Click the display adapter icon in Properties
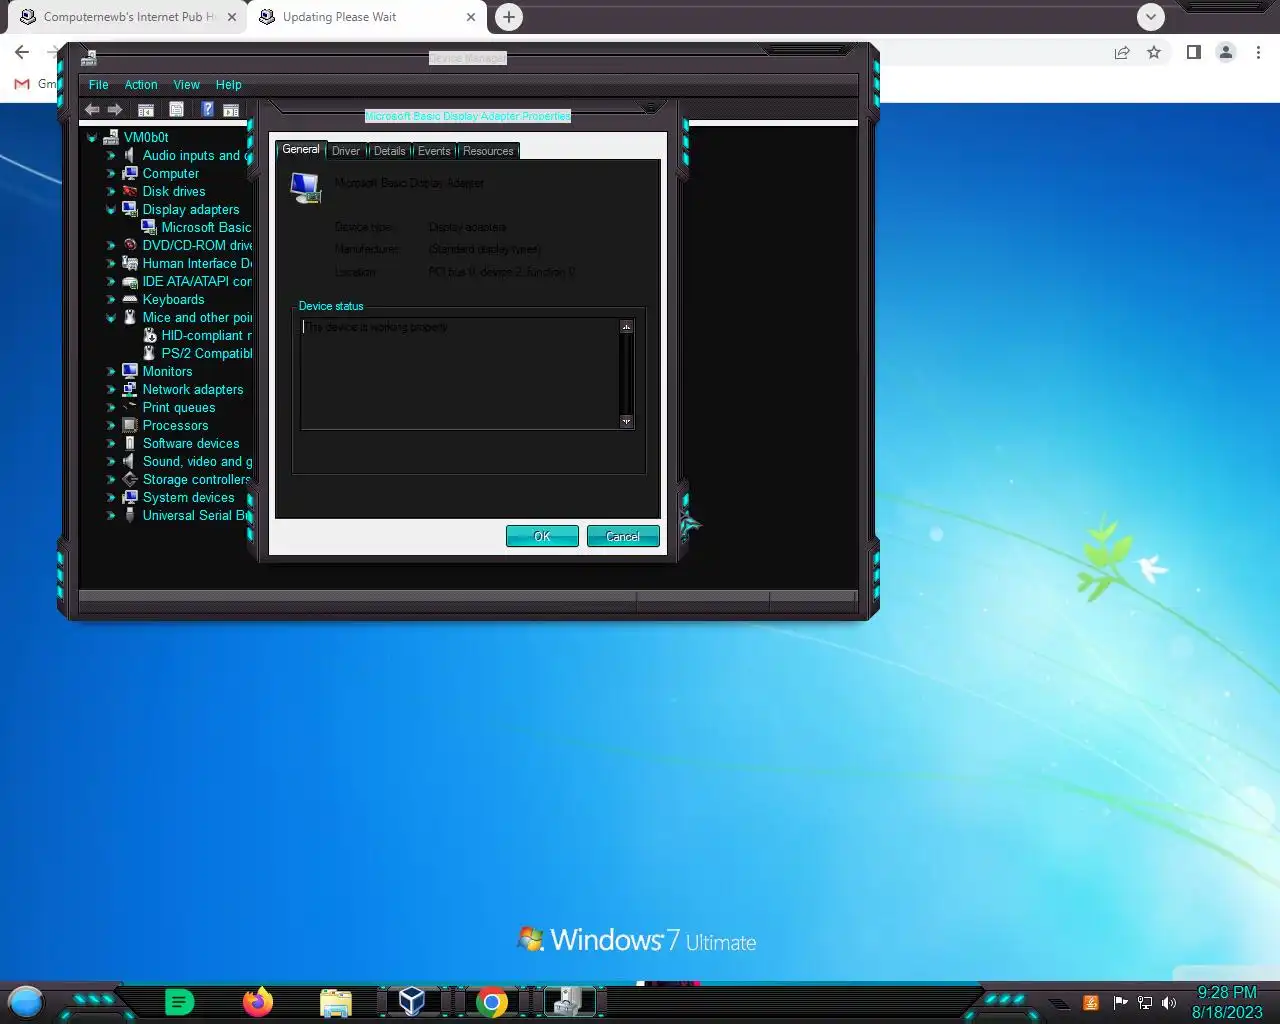This screenshot has height=1024, width=1280. [x=305, y=187]
